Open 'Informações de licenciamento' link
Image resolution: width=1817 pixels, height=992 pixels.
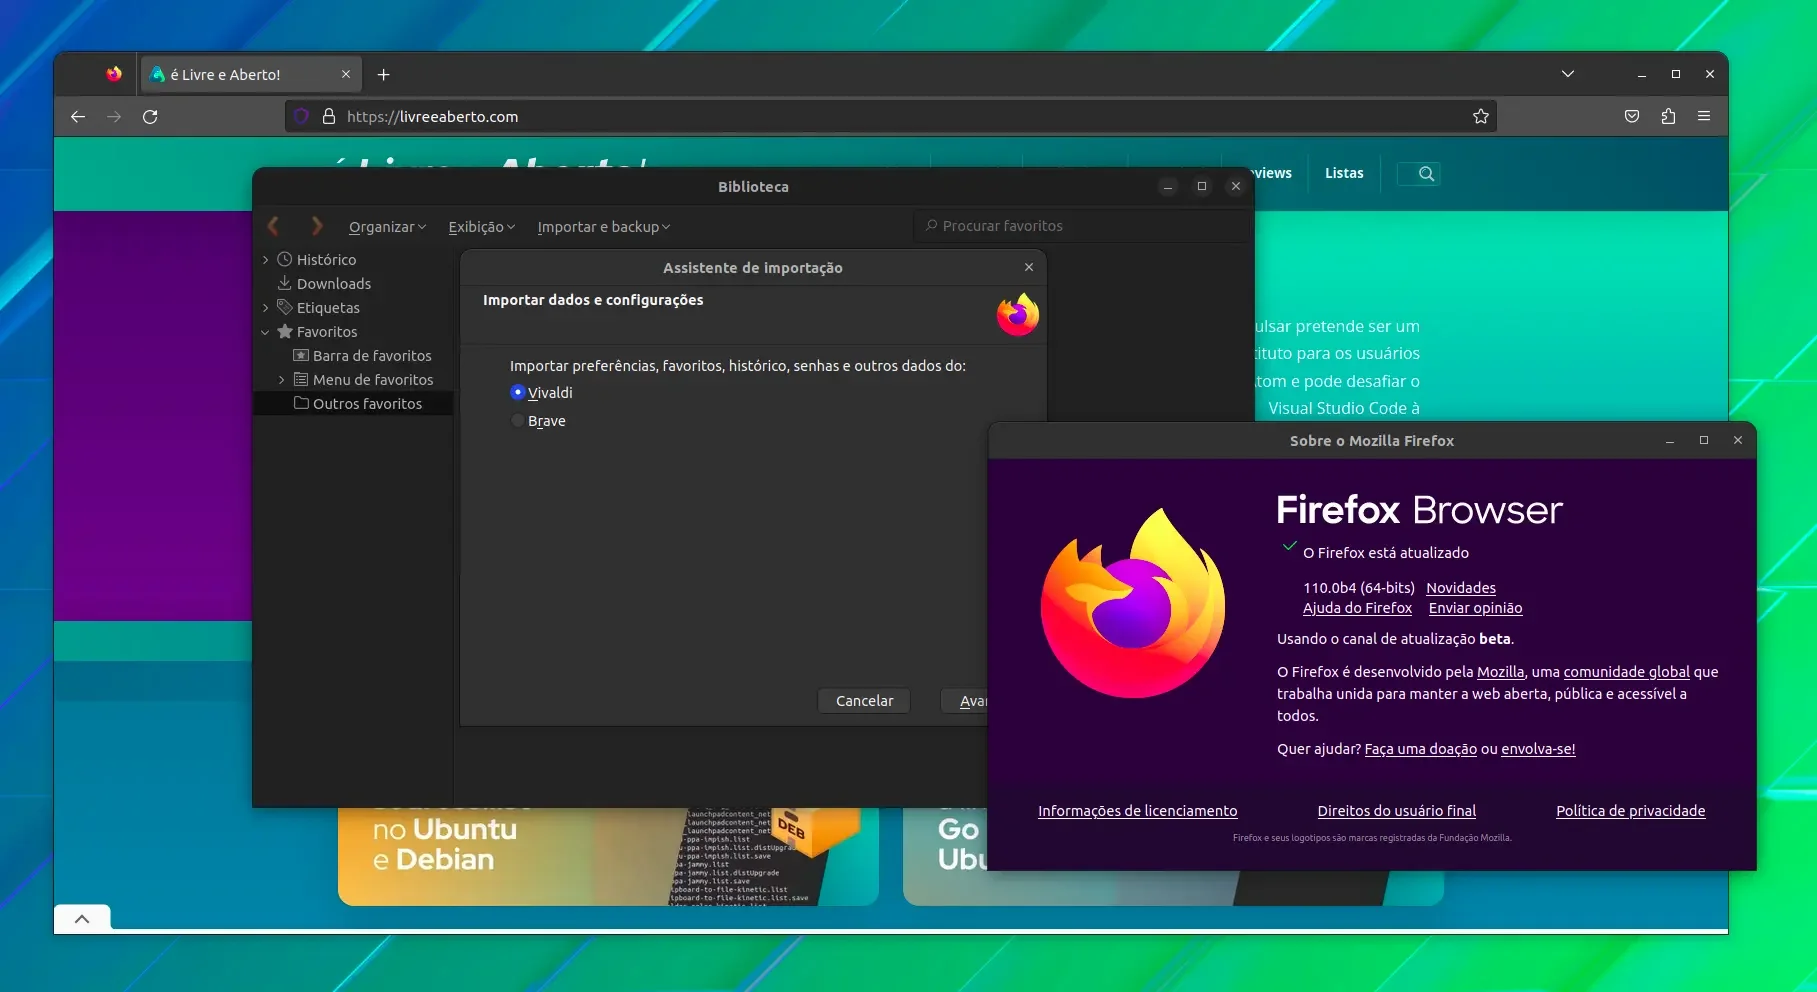click(x=1137, y=811)
